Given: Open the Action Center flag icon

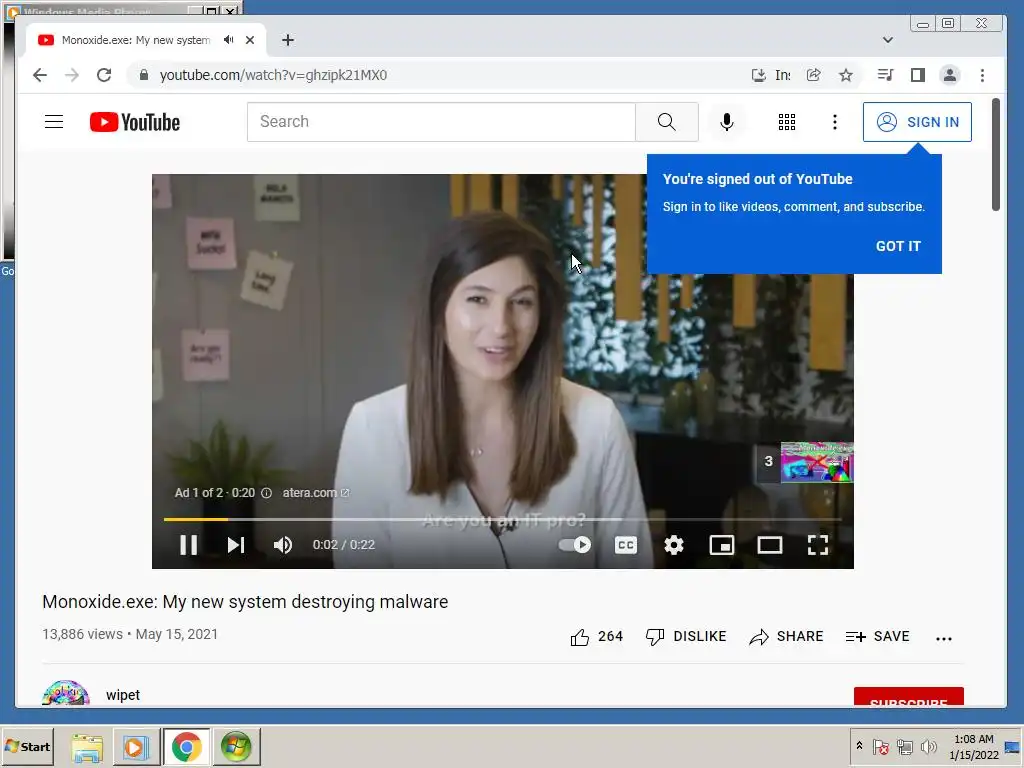Looking at the screenshot, I should tap(880, 746).
